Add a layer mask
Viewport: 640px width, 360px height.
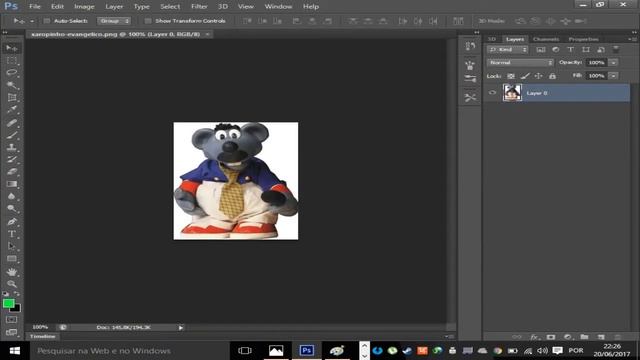551,337
